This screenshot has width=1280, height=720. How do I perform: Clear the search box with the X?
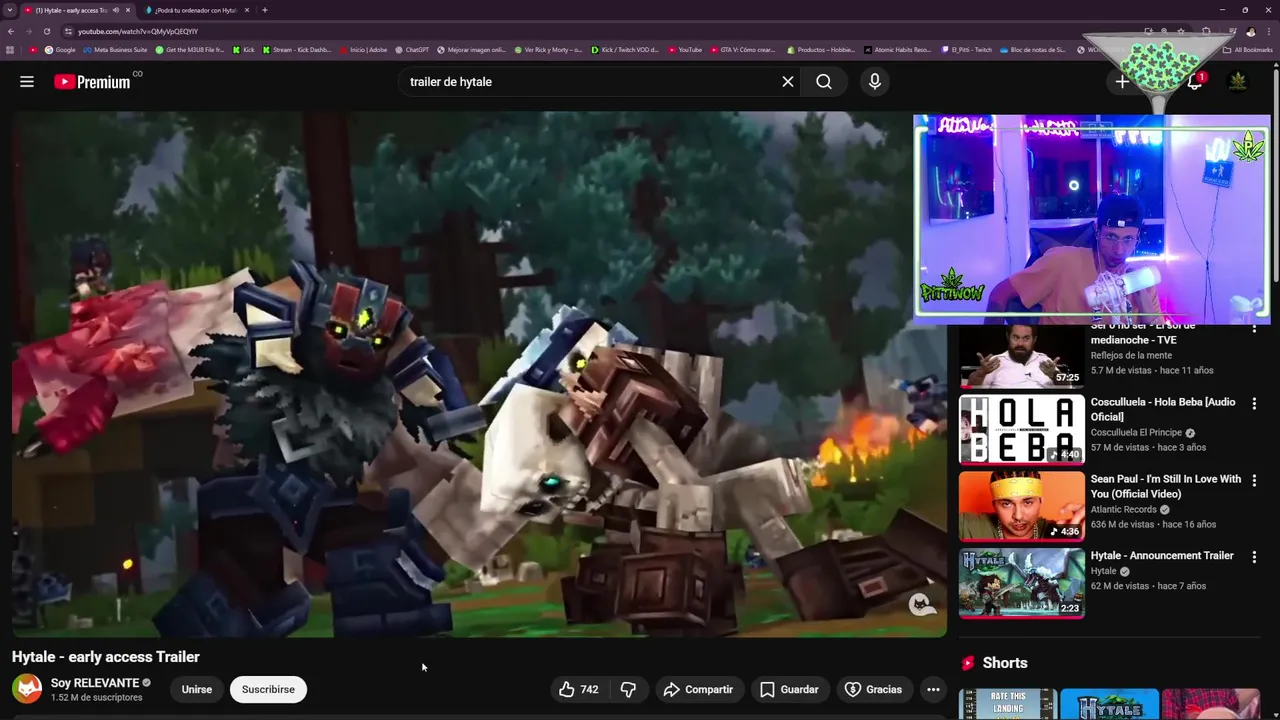click(x=788, y=82)
